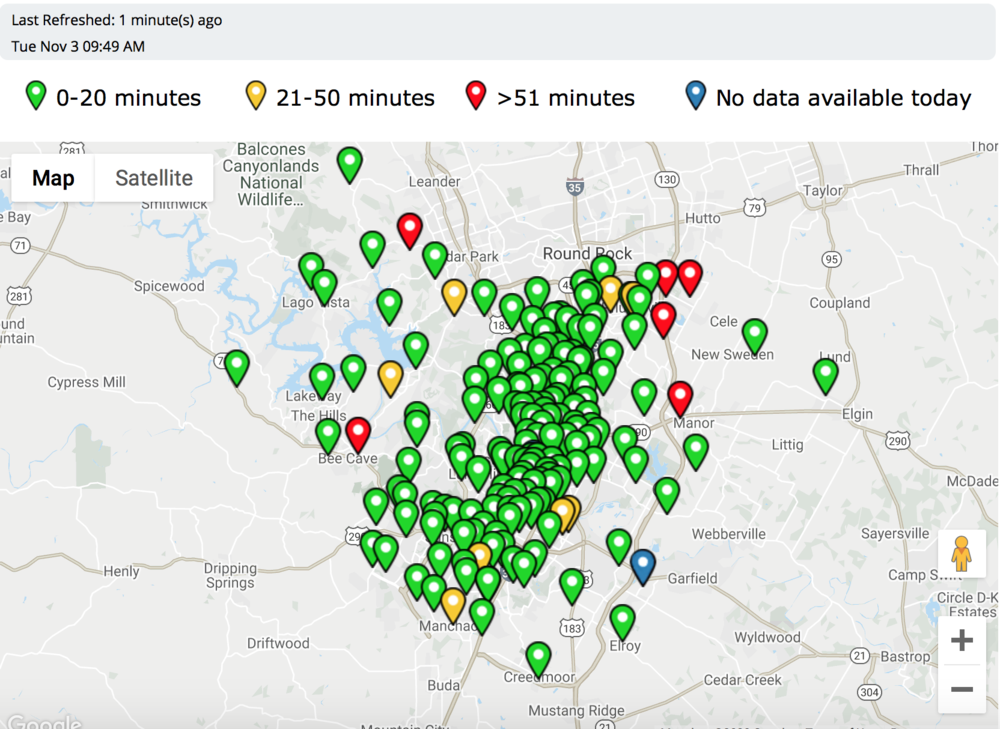Select the green pin above New Sweden

point(755,334)
